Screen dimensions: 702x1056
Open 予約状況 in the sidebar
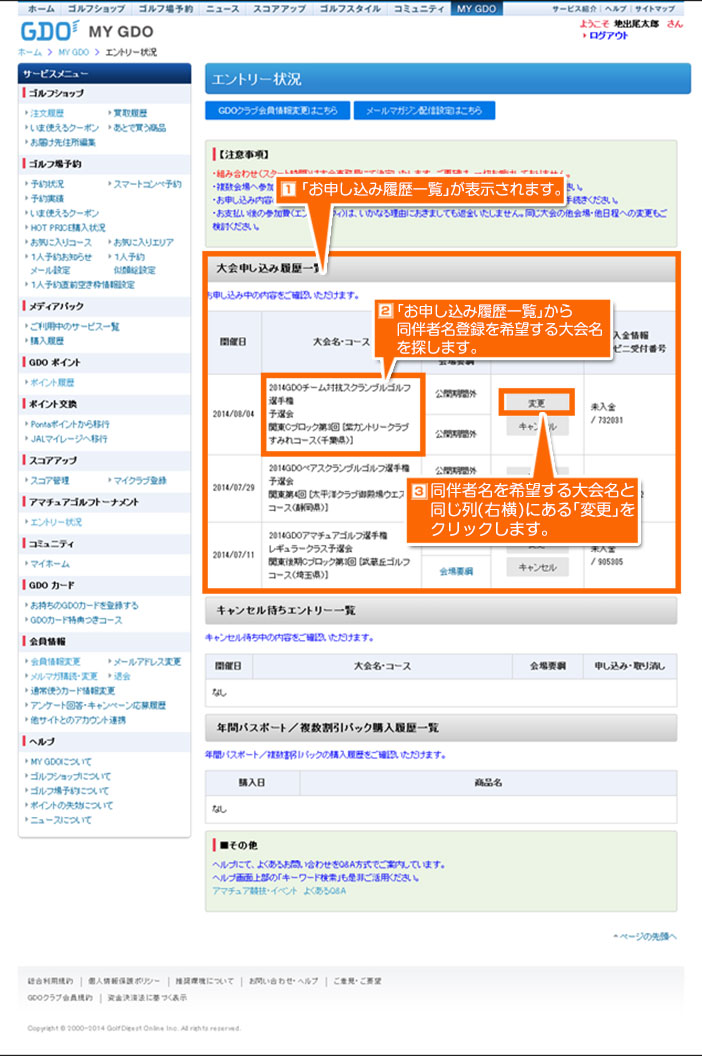[47, 184]
